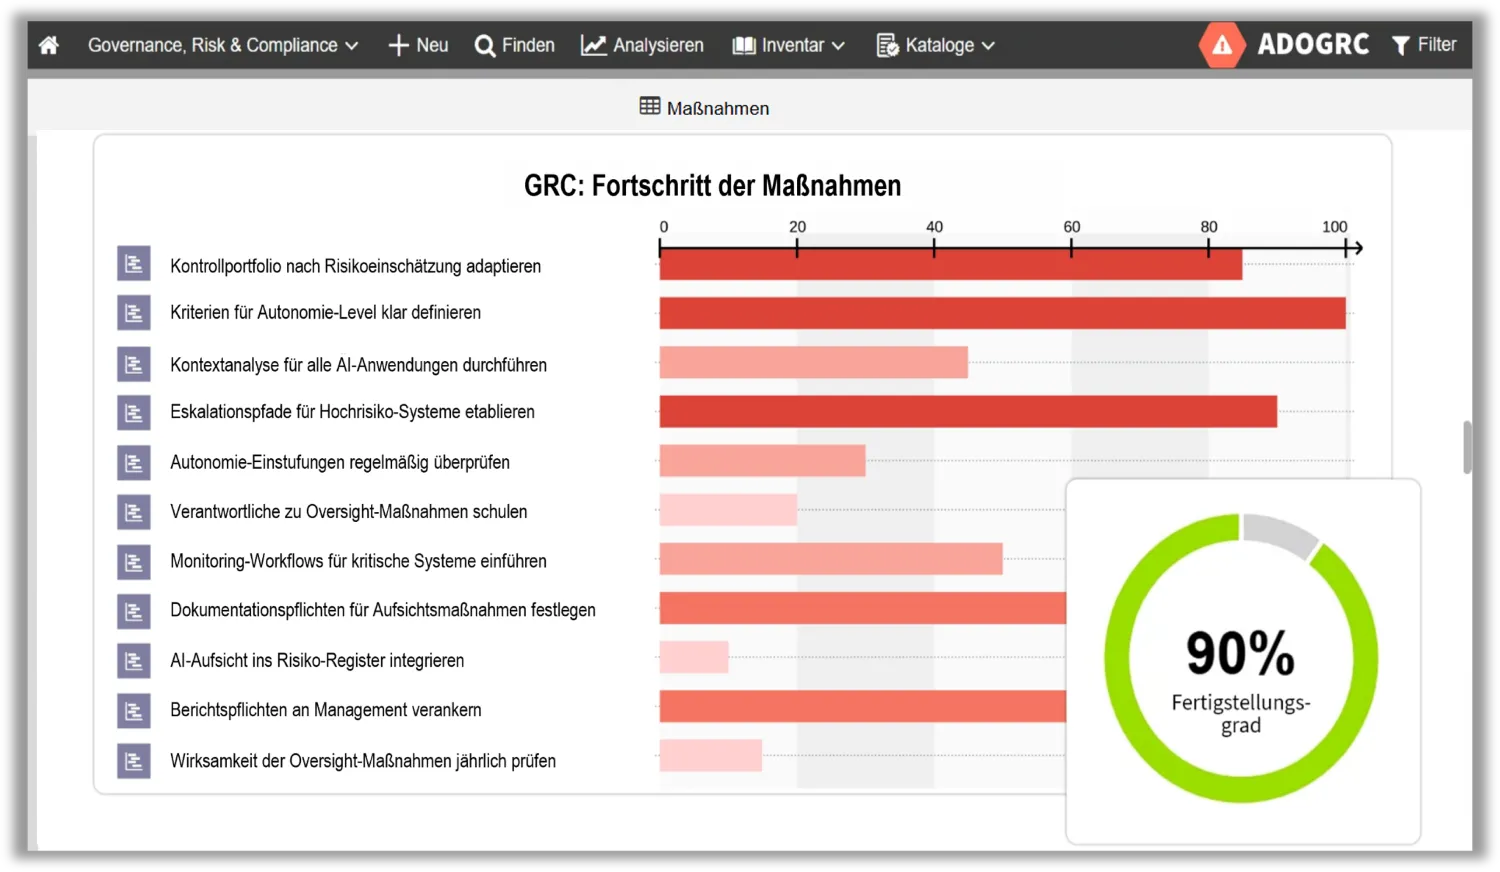Open Kontextanalyse für alle AI-Anwendungen durchführen
Screen dimensions: 1500x872
point(358,365)
